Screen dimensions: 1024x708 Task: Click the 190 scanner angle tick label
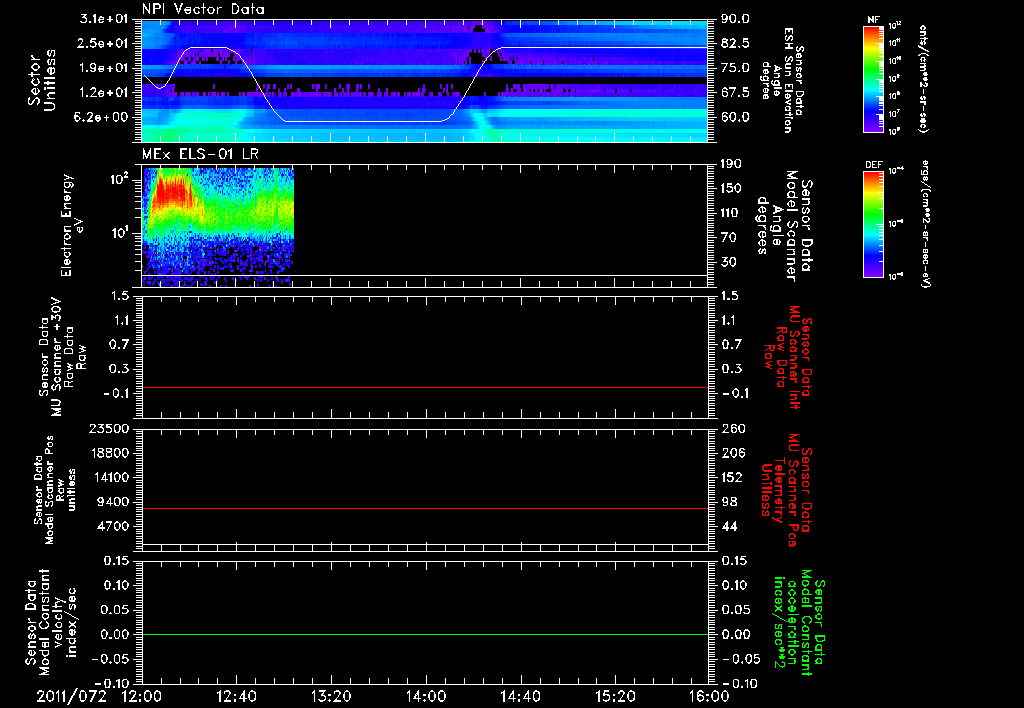coord(731,164)
